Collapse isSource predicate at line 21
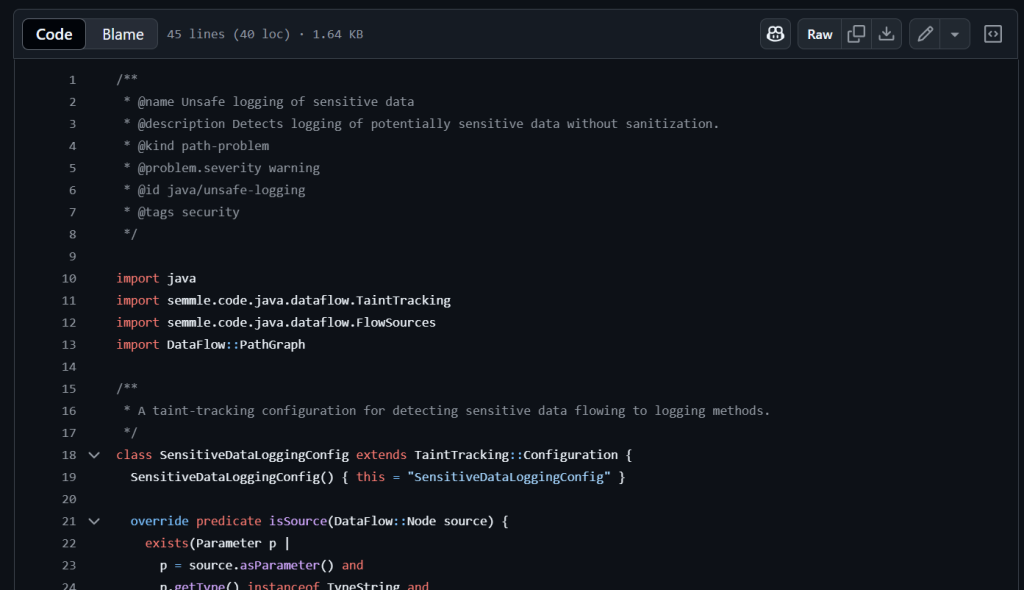 pyautogui.click(x=94, y=521)
